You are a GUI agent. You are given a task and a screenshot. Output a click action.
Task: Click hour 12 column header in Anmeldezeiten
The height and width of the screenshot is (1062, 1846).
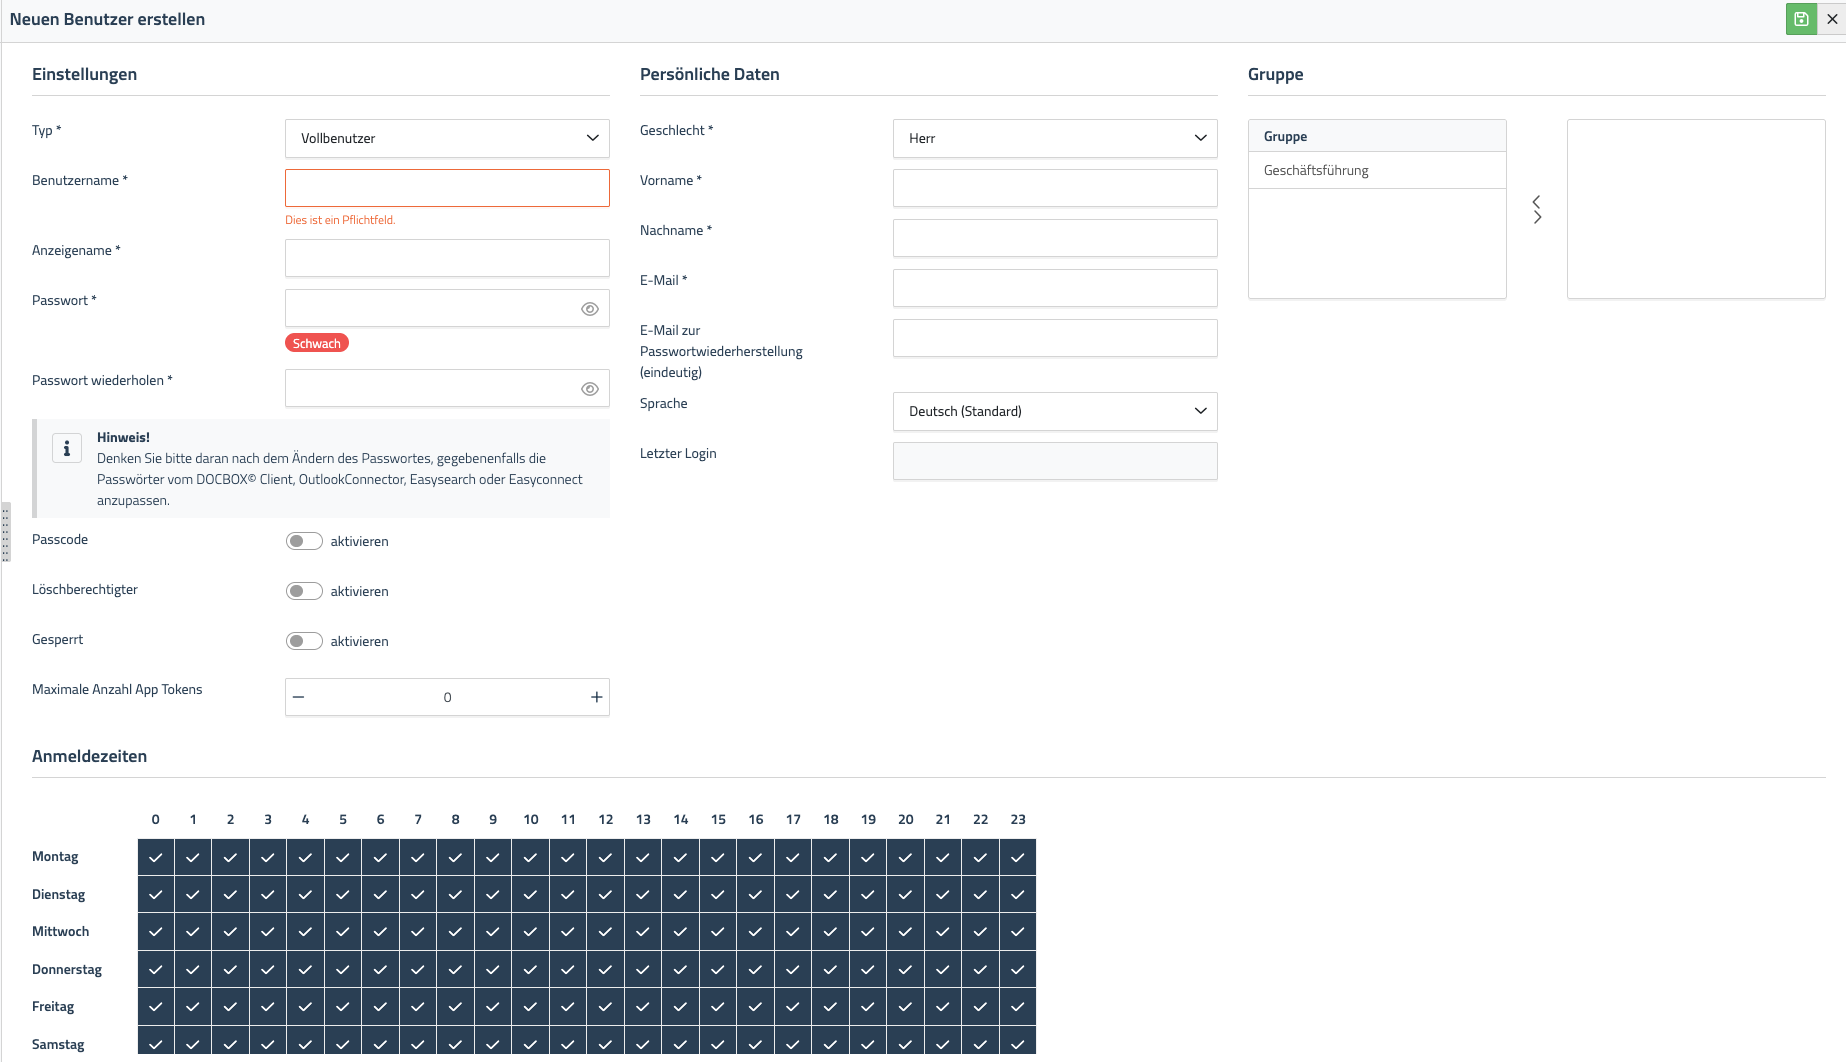606,819
